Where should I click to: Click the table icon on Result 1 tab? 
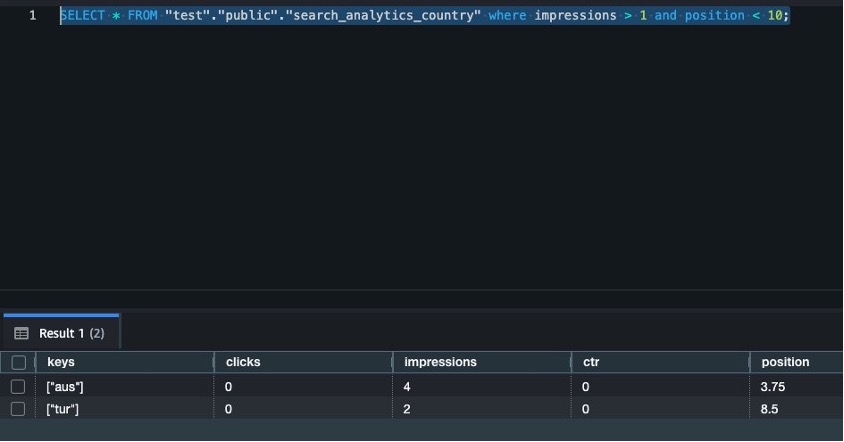tap(21, 333)
